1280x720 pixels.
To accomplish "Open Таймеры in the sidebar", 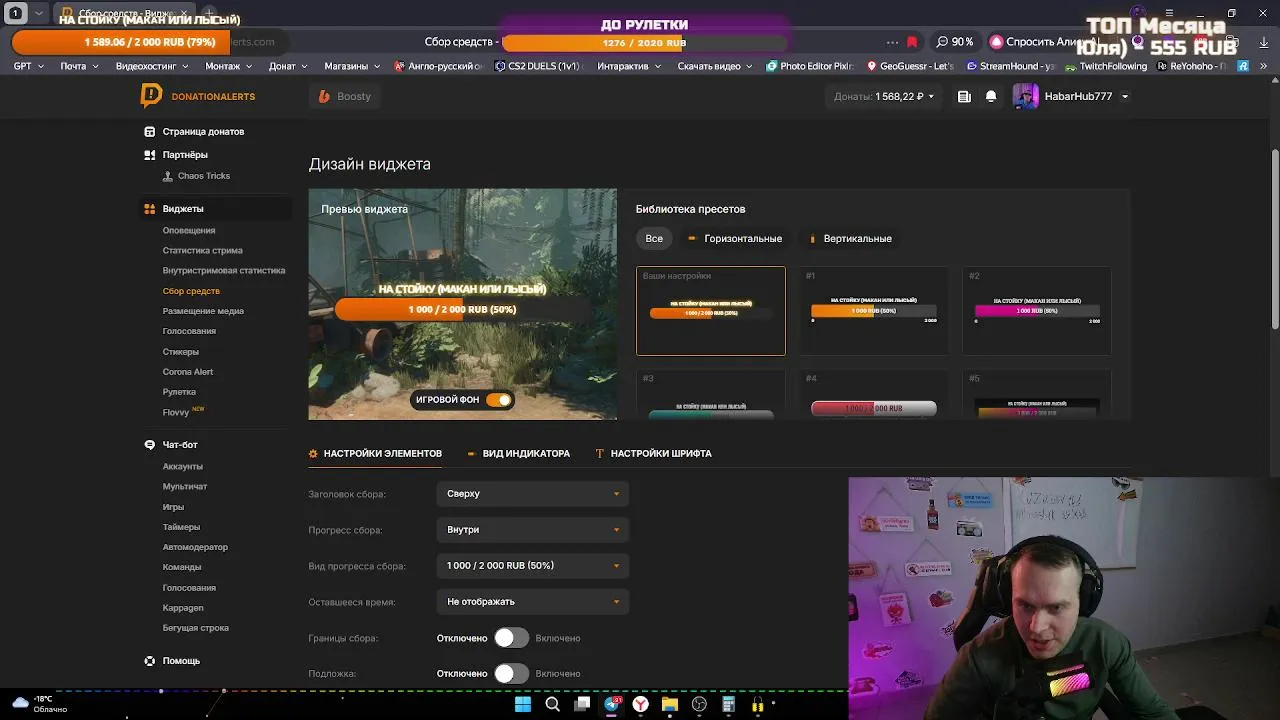I will 181,527.
